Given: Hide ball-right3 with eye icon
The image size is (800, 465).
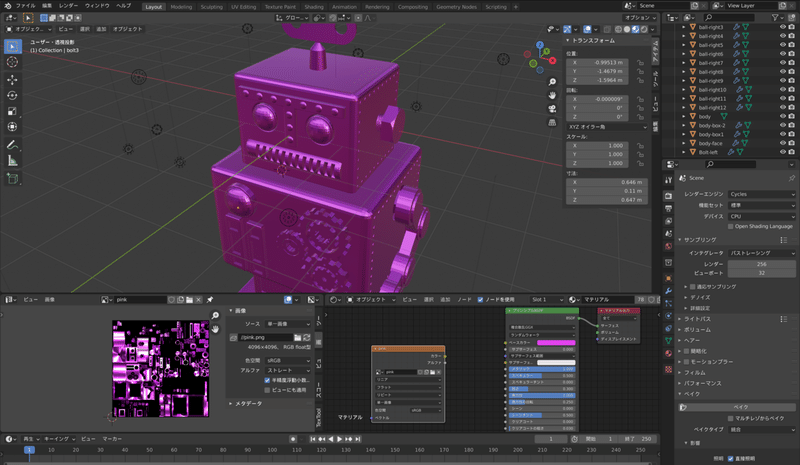Looking at the screenshot, I should [x=783, y=27].
